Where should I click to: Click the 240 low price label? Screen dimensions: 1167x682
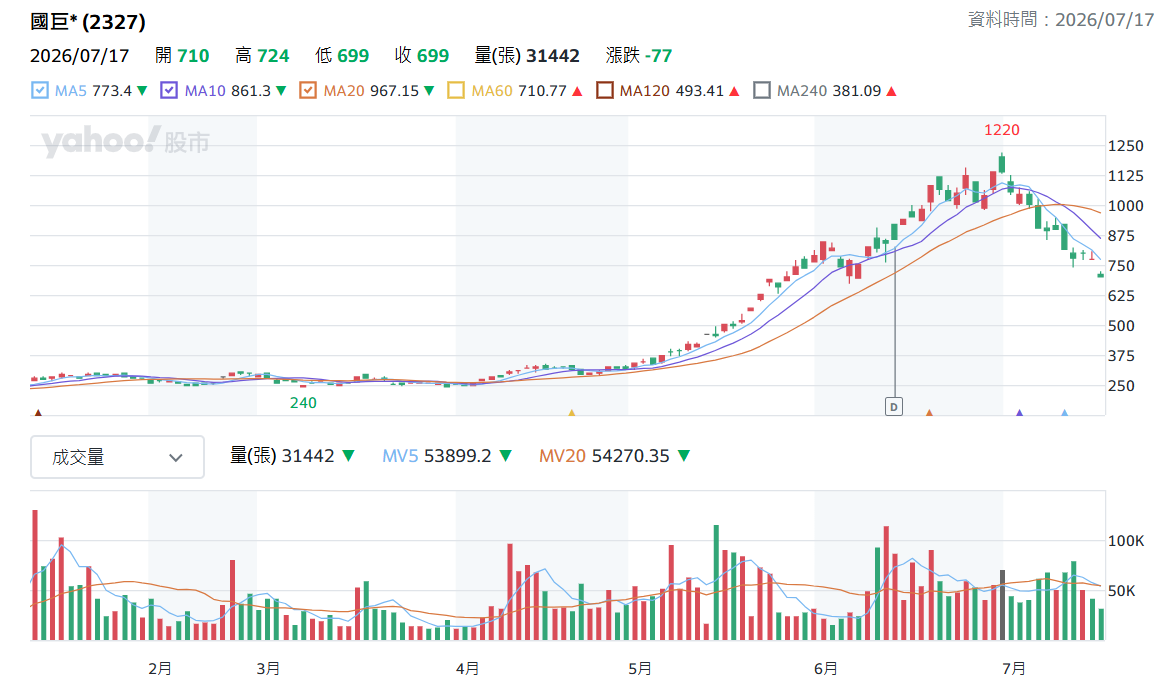[x=303, y=403]
